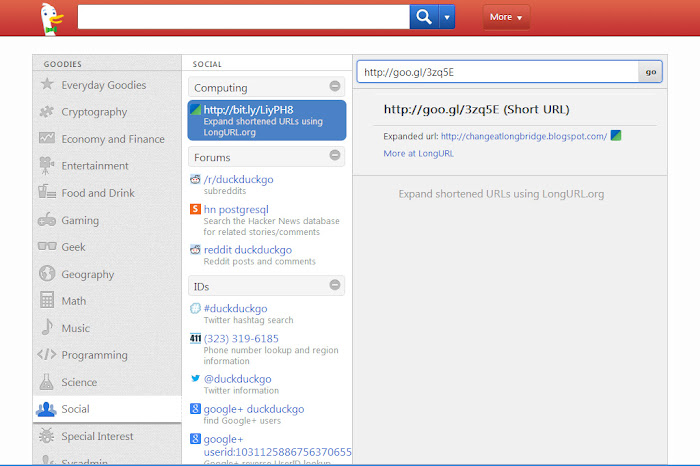
Task: Click the Expand shortened URLs description text
Action: (501, 194)
